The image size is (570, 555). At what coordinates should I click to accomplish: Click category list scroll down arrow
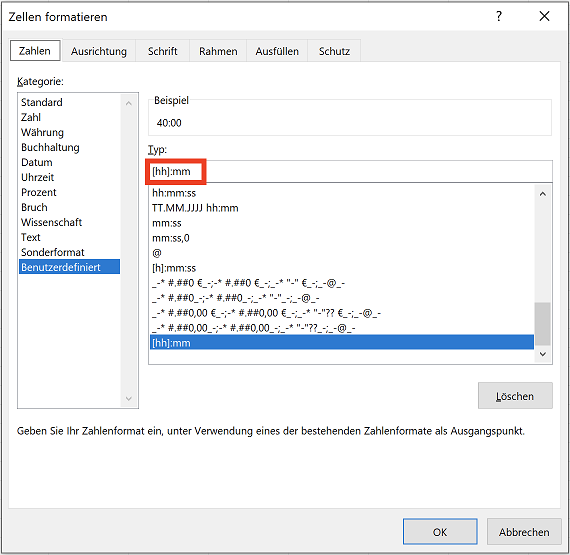pyautogui.click(x=129, y=399)
